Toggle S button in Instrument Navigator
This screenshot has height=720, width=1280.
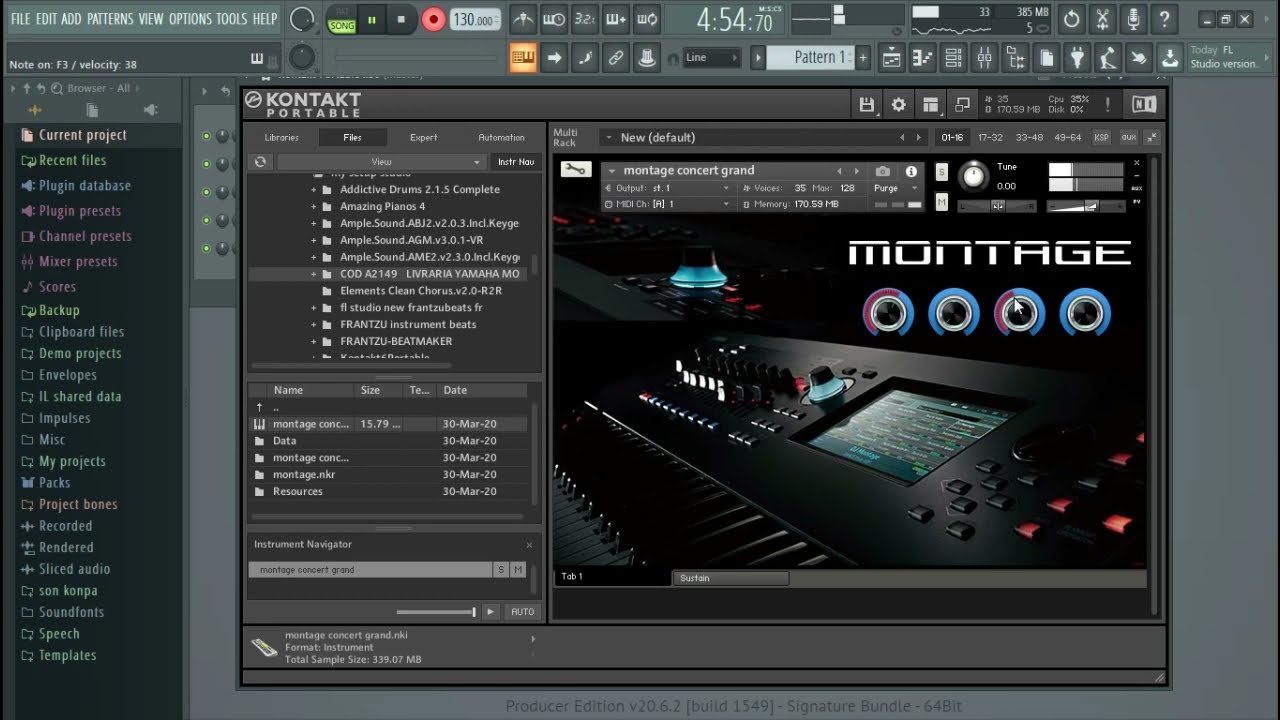501,569
